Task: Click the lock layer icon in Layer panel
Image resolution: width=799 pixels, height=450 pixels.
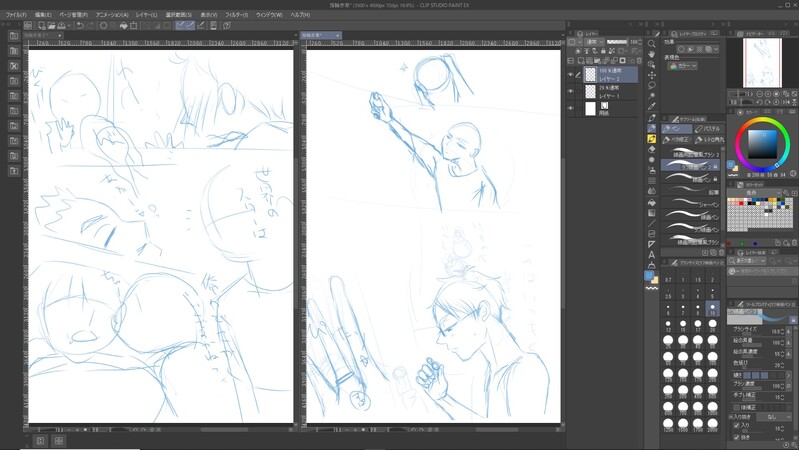Action: click(603, 51)
